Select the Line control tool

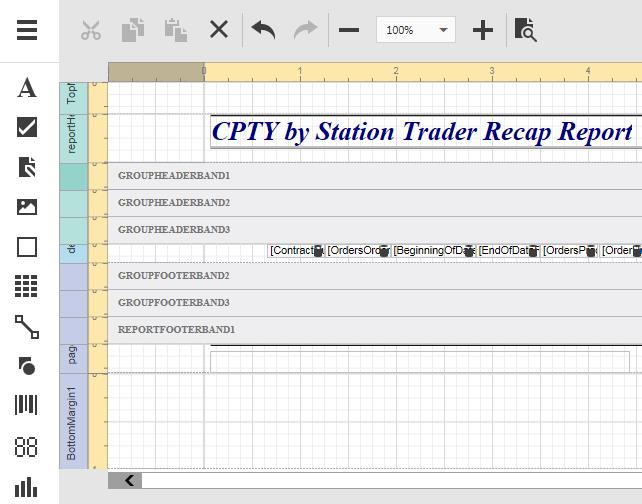(27, 327)
